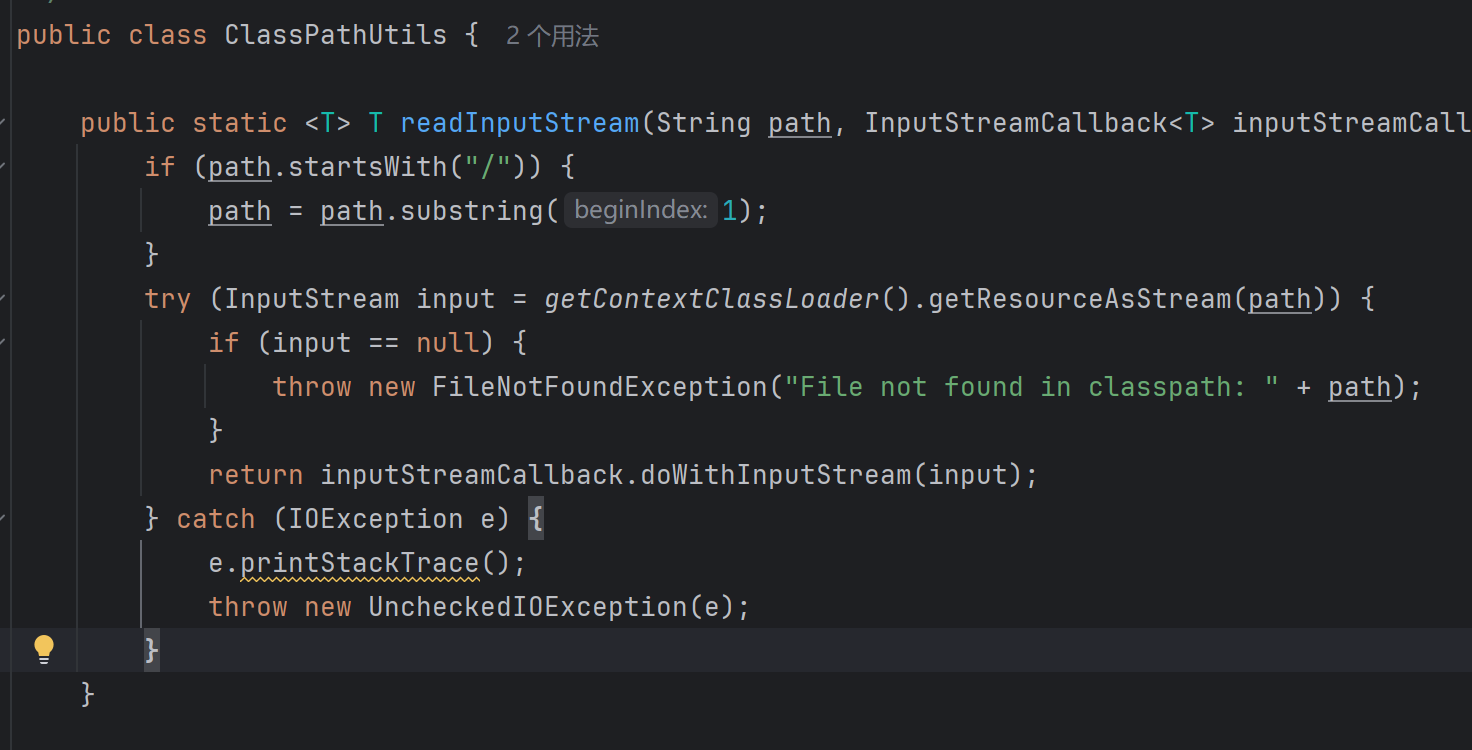The width and height of the screenshot is (1472, 750).
Task: Click "path" left of the assignment operator
Action: click(x=240, y=211)
